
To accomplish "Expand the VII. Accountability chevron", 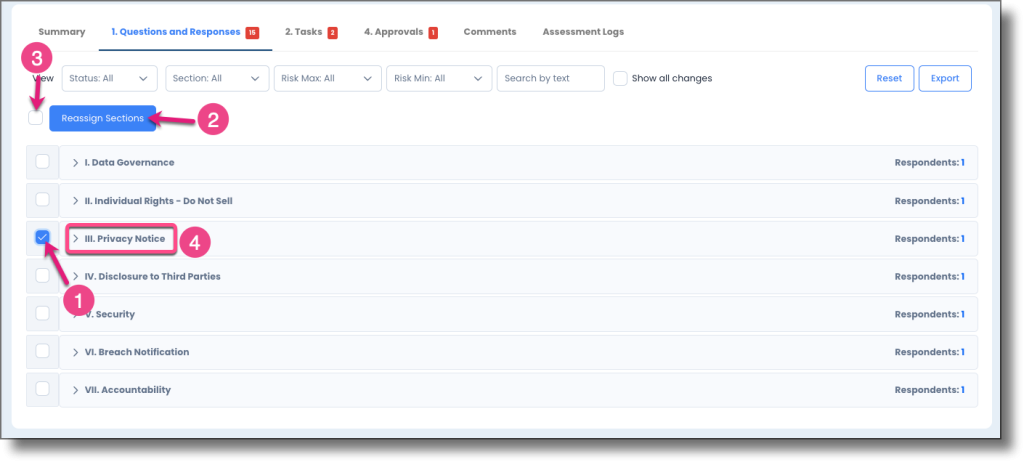I will tap(76, 390).
